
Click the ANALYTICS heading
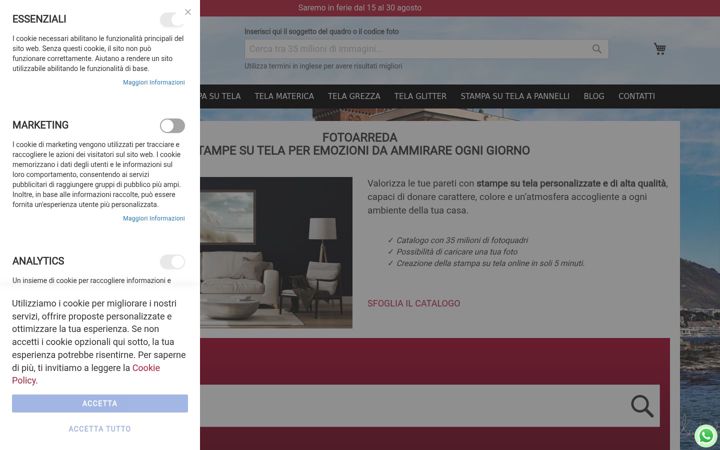point(38,261)
